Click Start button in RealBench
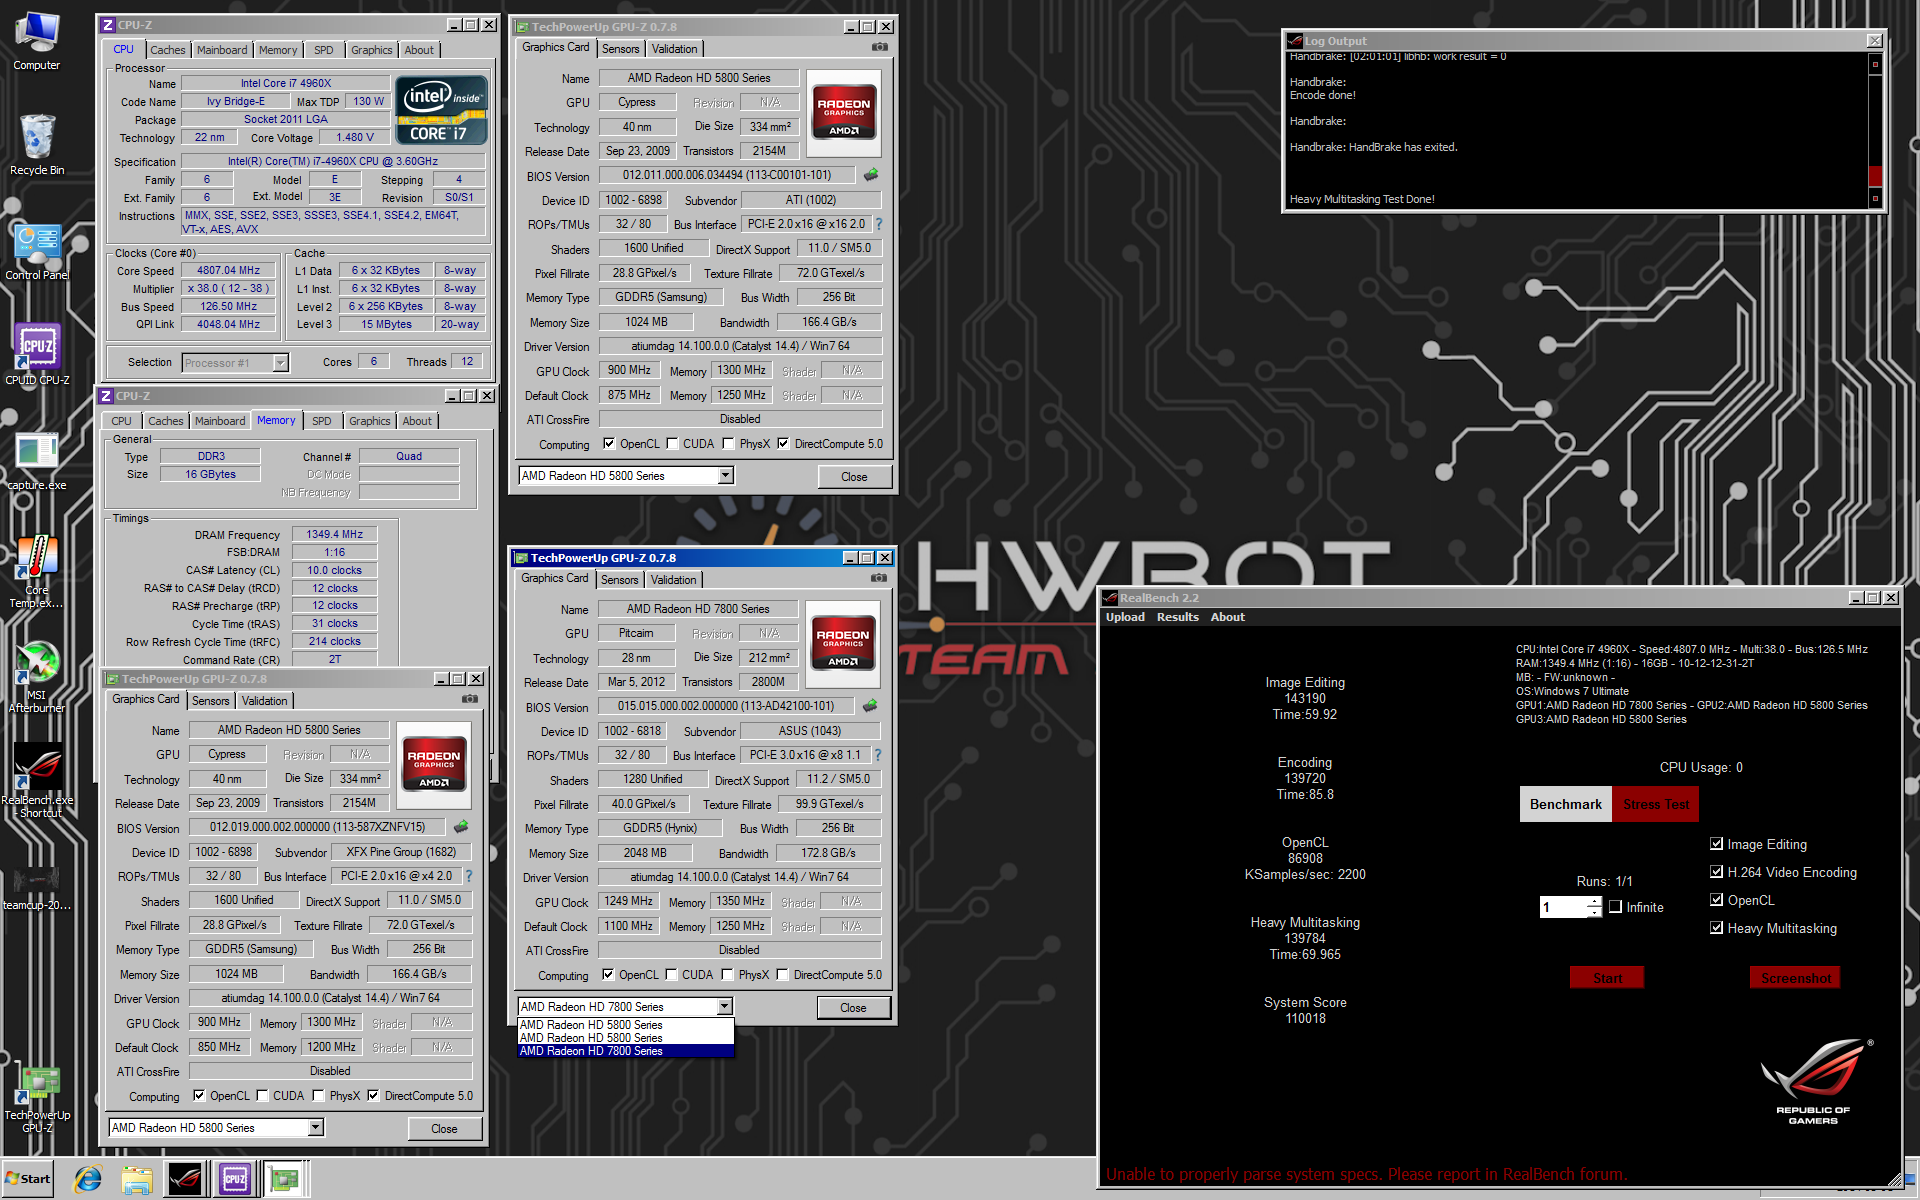Image resolution: width=1920 pixels, height=1200 pixels. click(1607, 978)
